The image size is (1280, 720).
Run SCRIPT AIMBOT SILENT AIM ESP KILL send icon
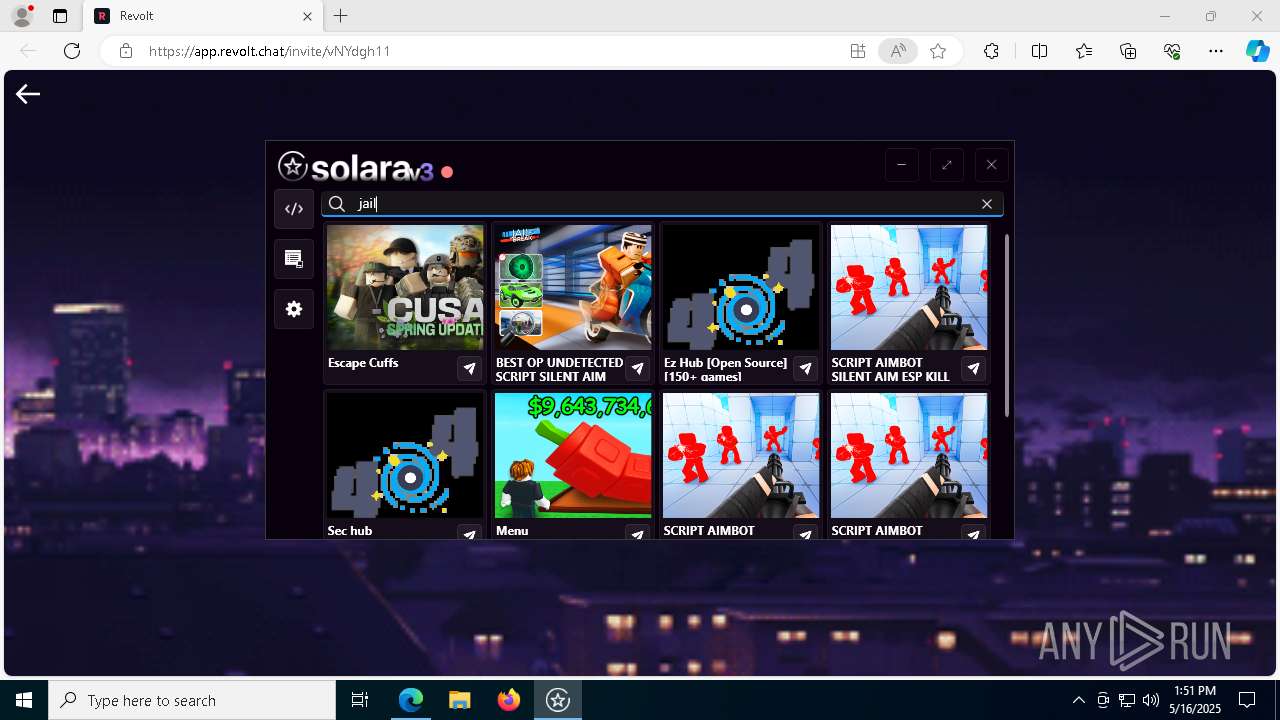coord(973,369)
